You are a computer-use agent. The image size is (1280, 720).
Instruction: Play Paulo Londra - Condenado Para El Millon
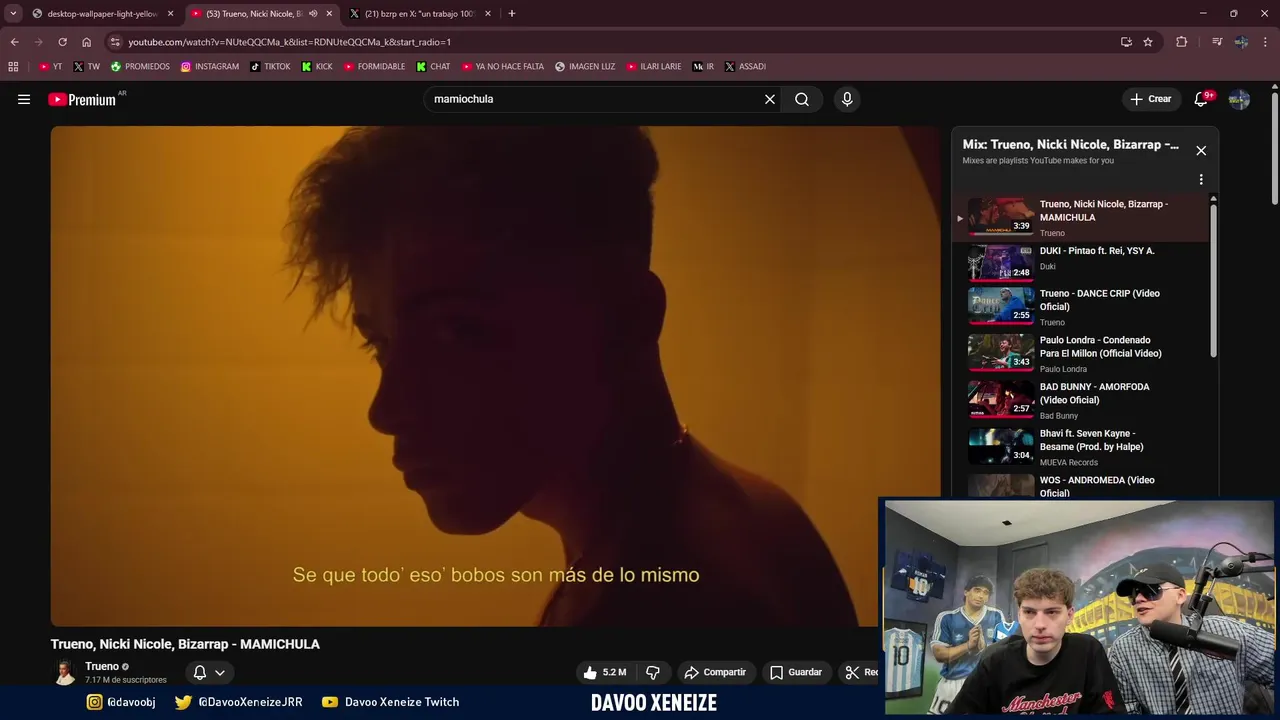(x=1080, y=353)
